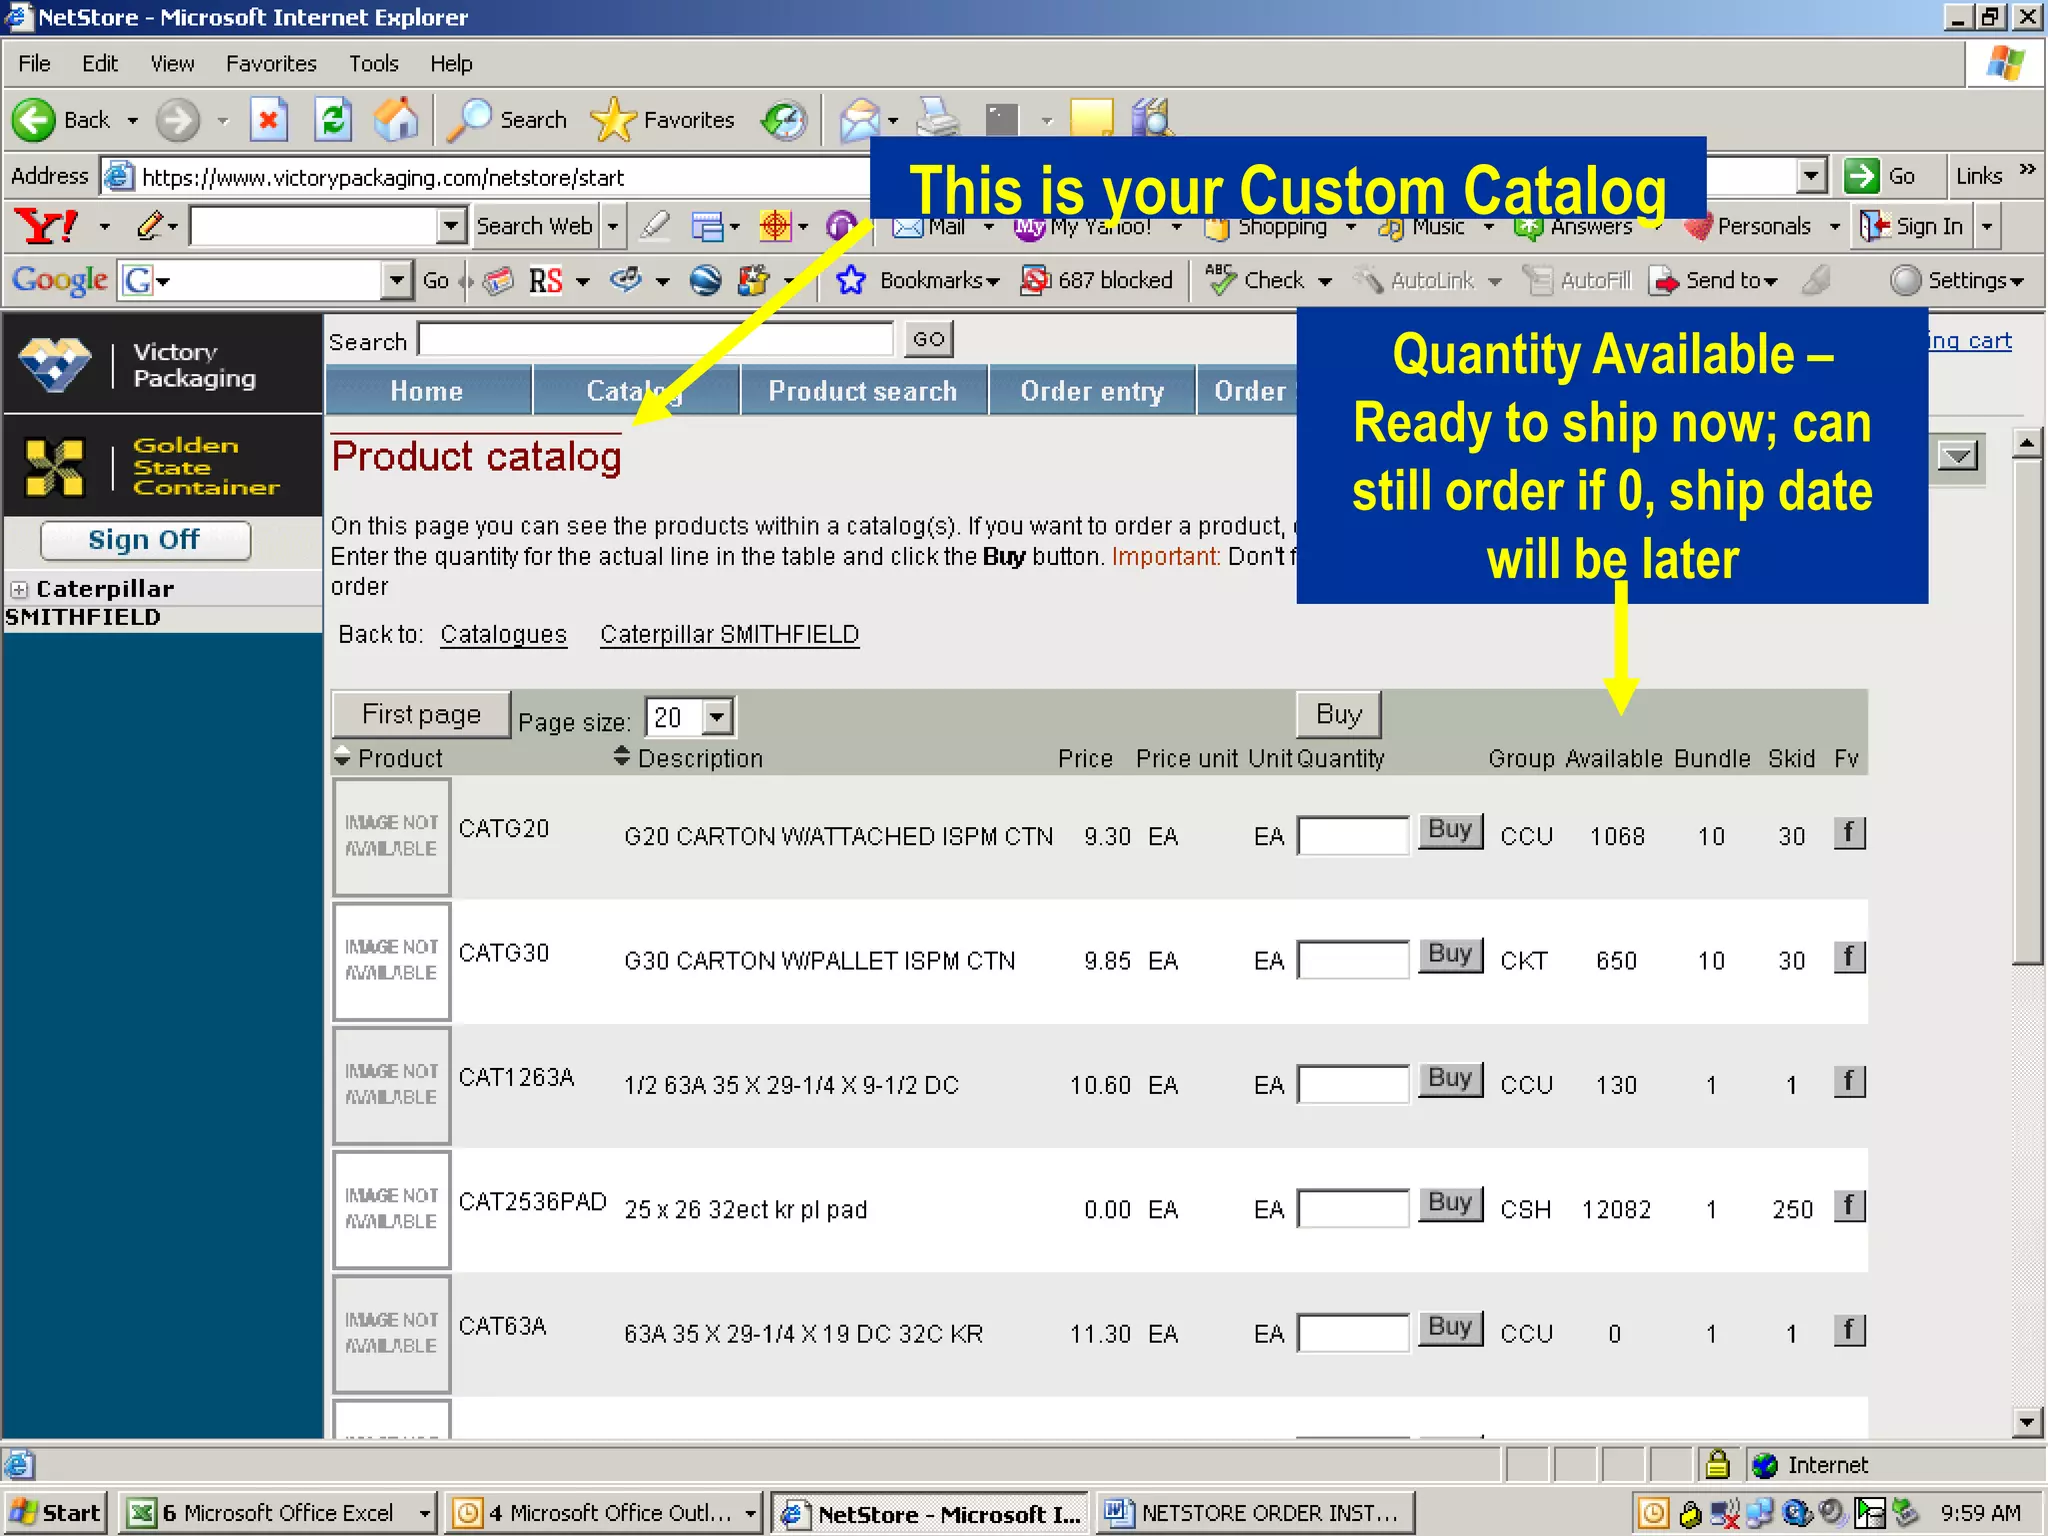Expand the Caterpillar SMITHFIELD tree node
2048x1536 pixels.
(x=19, y=589)
